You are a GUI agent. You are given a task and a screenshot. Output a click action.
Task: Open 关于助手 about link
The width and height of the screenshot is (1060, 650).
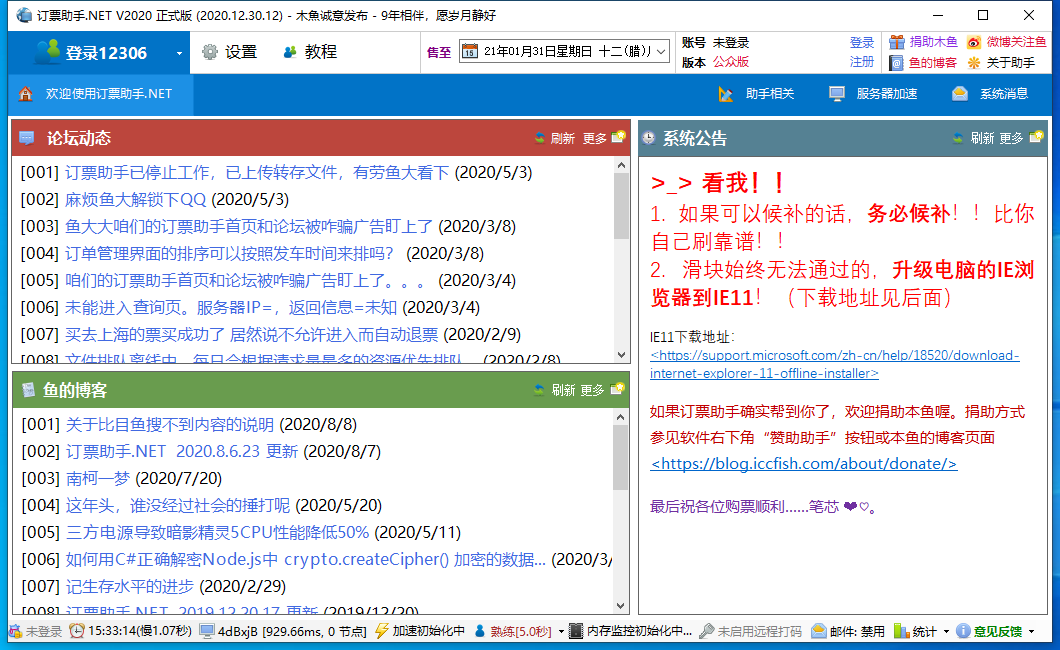click(1011, 63)
